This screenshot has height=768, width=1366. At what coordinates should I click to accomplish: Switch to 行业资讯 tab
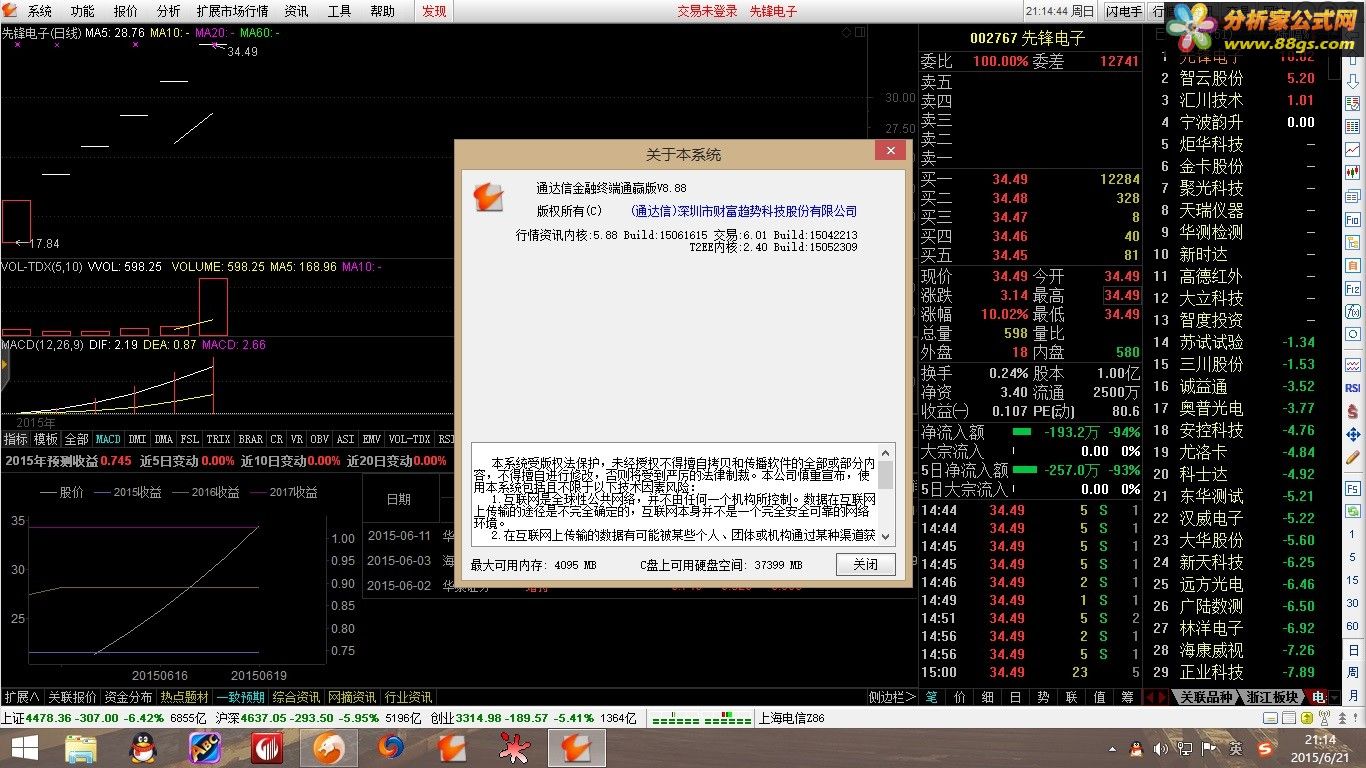coord(409,697)
